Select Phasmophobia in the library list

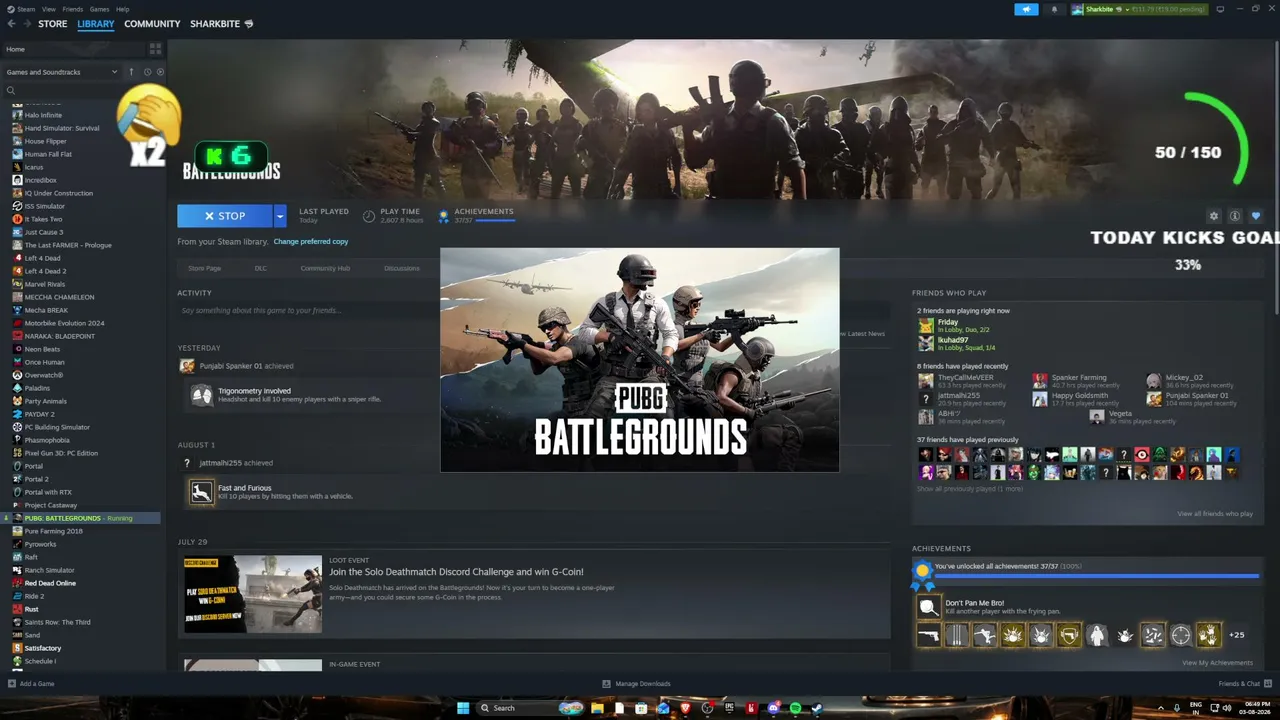coord(47,440)
